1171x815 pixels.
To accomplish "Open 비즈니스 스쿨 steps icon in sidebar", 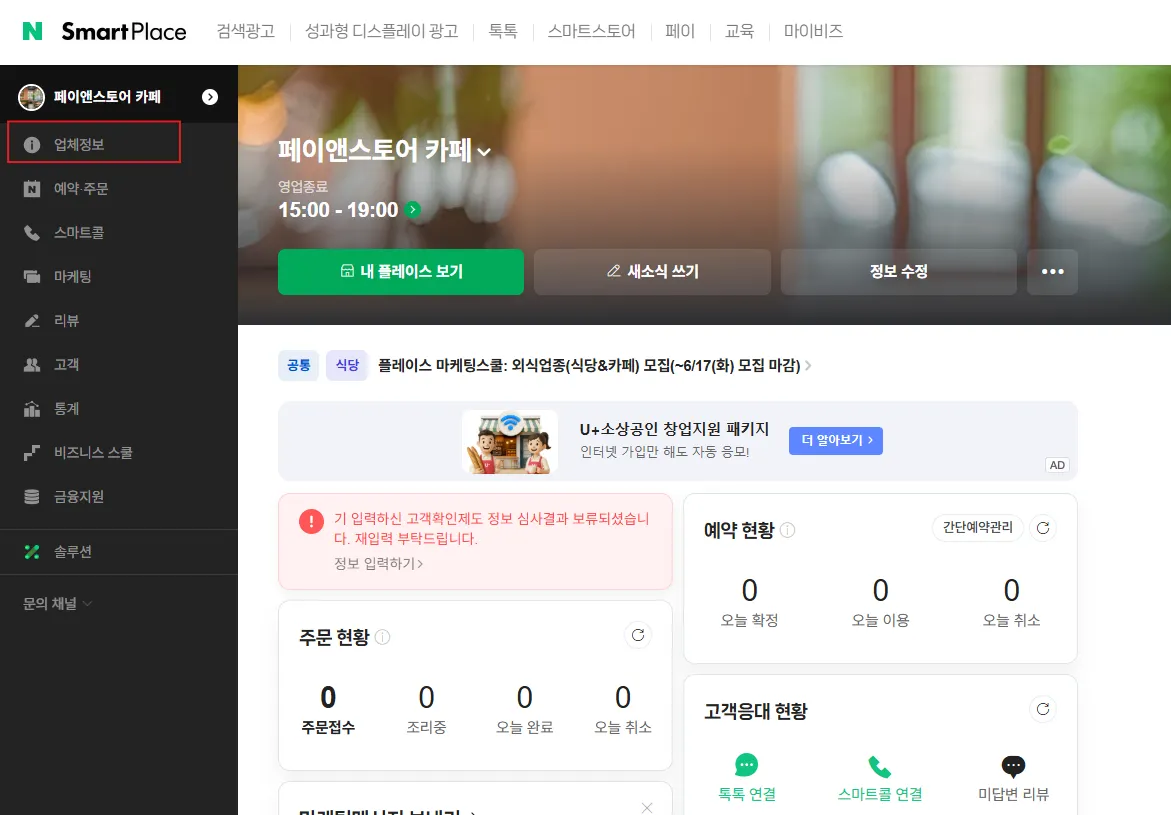I will (31, 453).
